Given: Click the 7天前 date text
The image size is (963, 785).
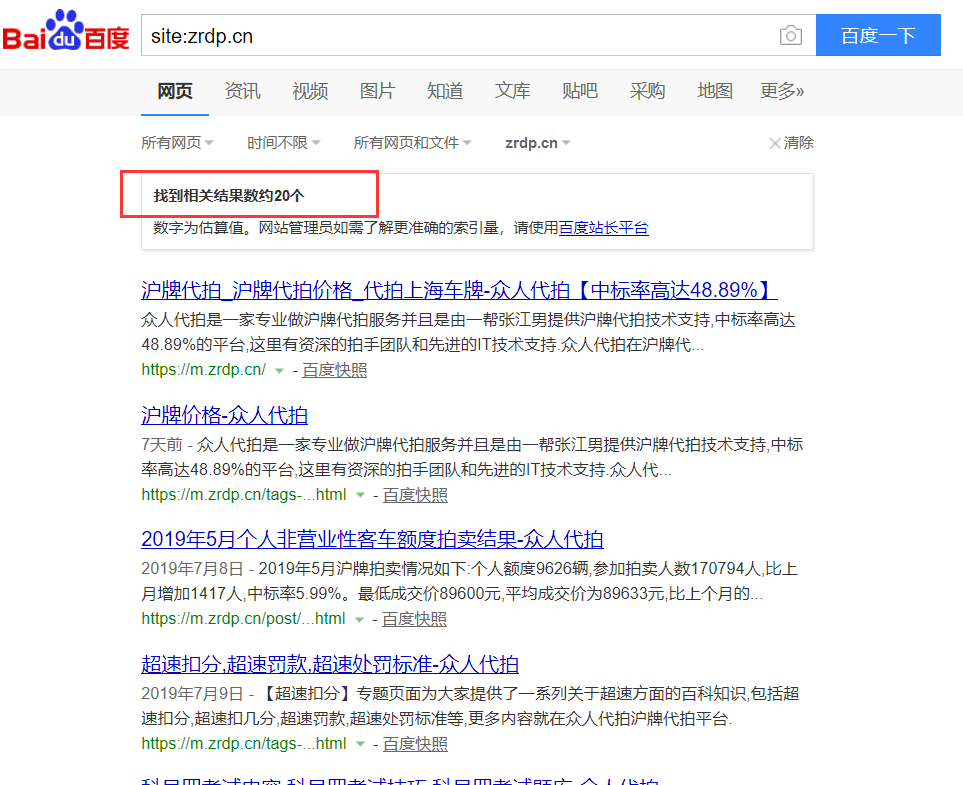Looking at the screenshot, I should [x=162, y=445].
